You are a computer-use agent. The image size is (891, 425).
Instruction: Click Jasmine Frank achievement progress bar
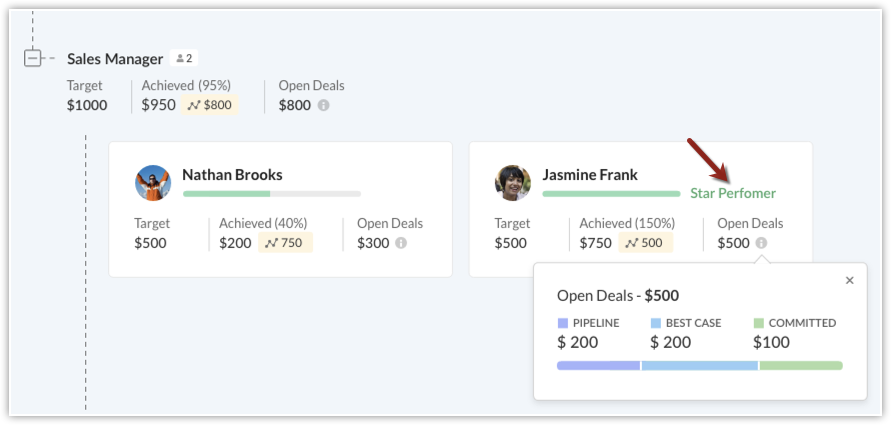click(611, 193)
